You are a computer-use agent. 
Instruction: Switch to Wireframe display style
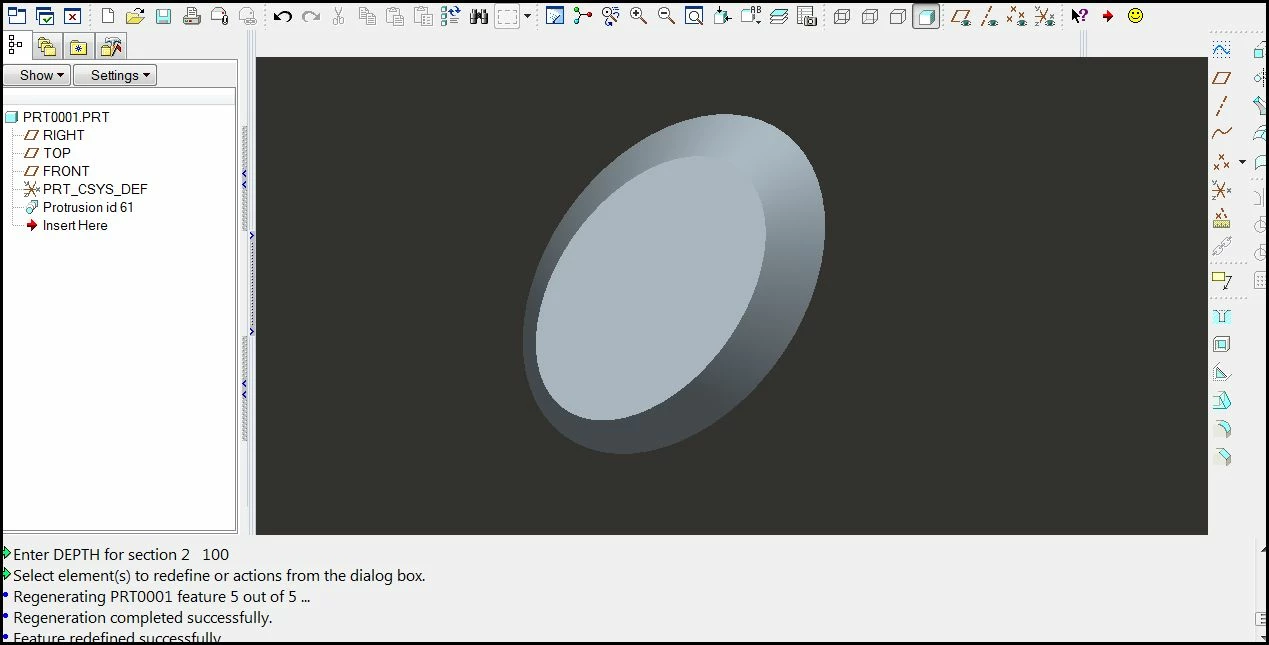coord(842,16)
